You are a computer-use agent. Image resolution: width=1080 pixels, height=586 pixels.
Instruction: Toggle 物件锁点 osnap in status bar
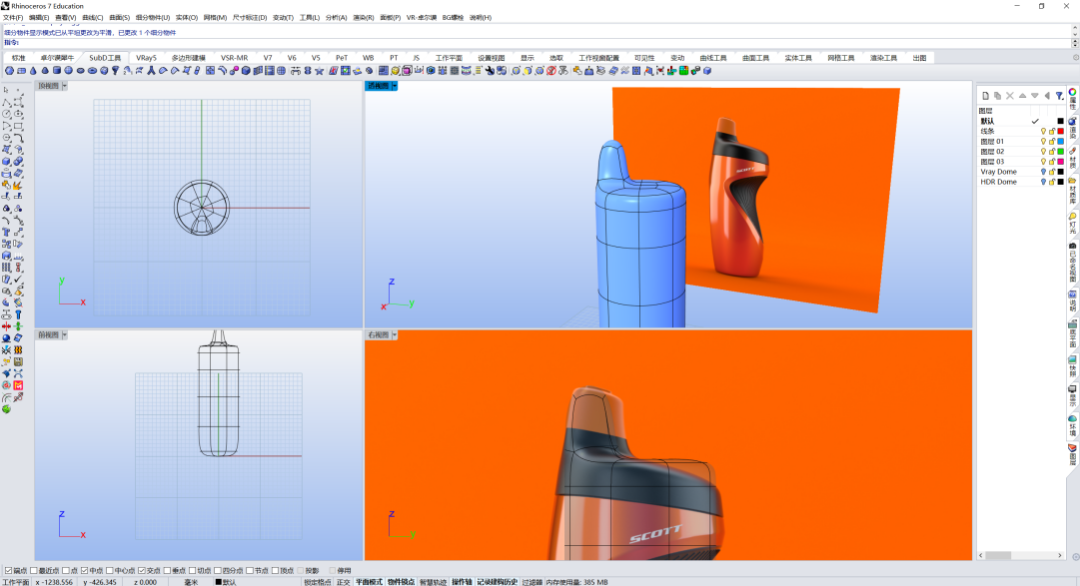[401, 582]
